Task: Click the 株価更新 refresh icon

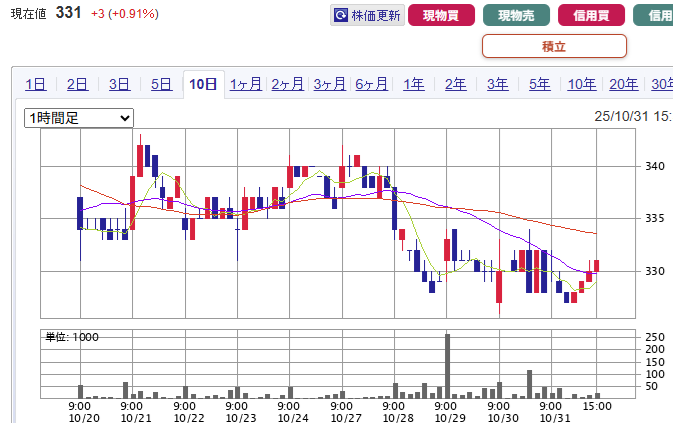Action: tap(341, 15)
